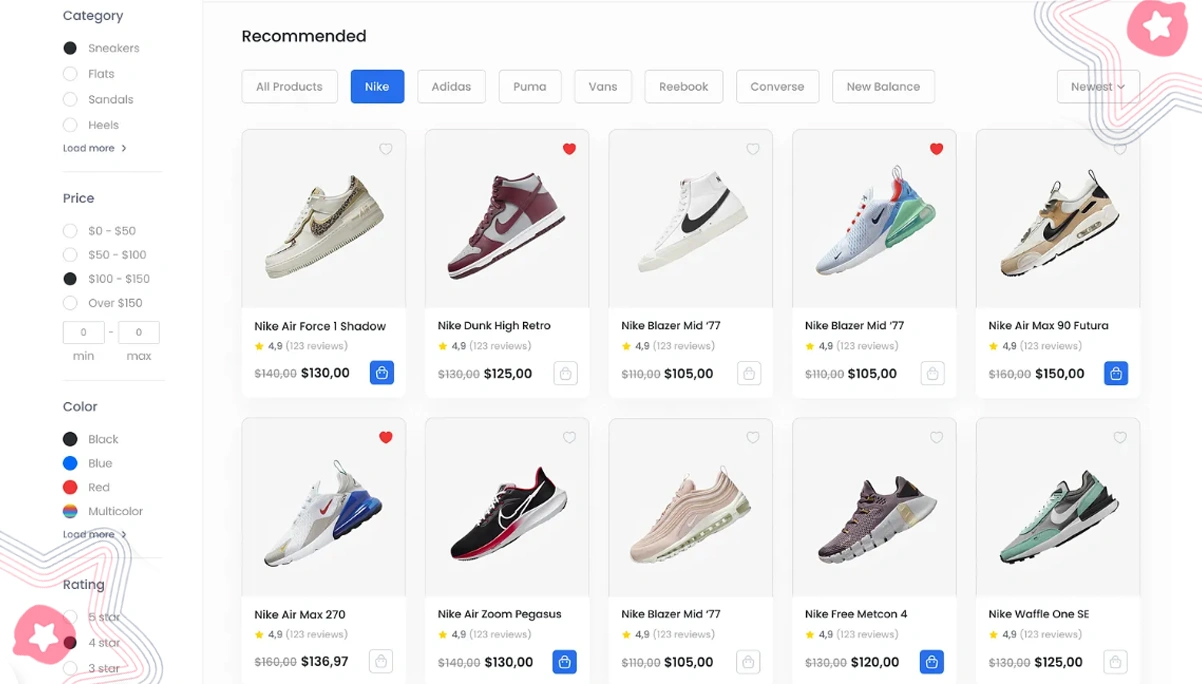This screenshot has height=684, width=1202.
Task: Remove heart from Nike Air Max 270
Action: (x=385, y=437)
